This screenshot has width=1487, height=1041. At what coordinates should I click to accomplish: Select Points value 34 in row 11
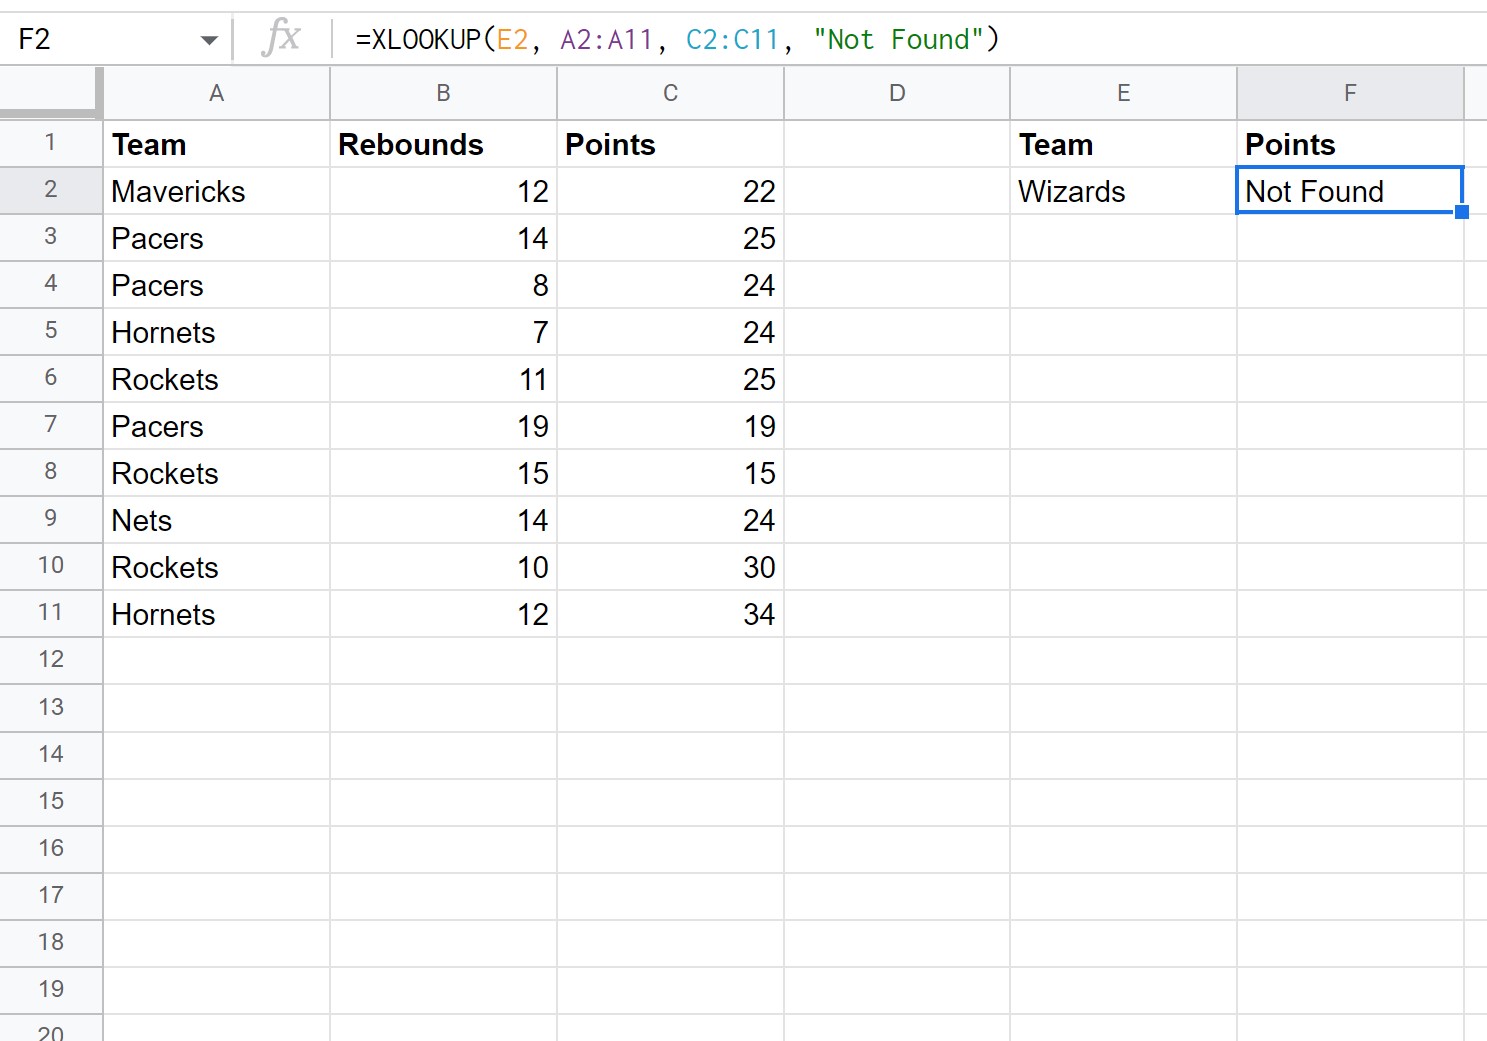pos(671,614)
